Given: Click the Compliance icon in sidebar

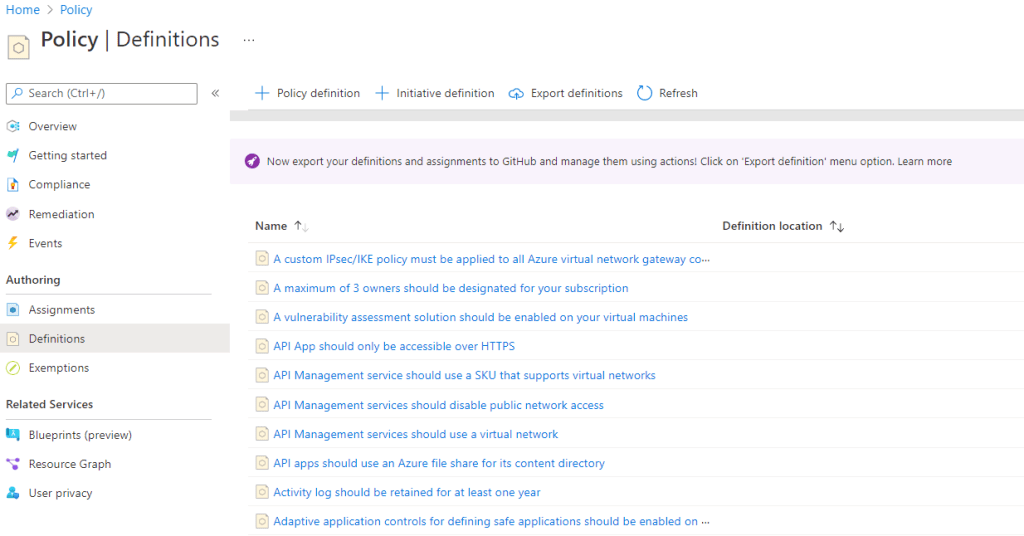Looking at the screenshot, I should tap(13, 184).
